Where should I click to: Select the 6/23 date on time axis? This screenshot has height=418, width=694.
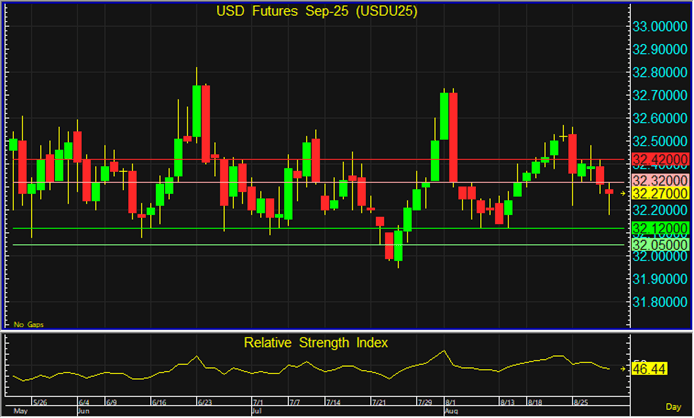click(203, 402)
